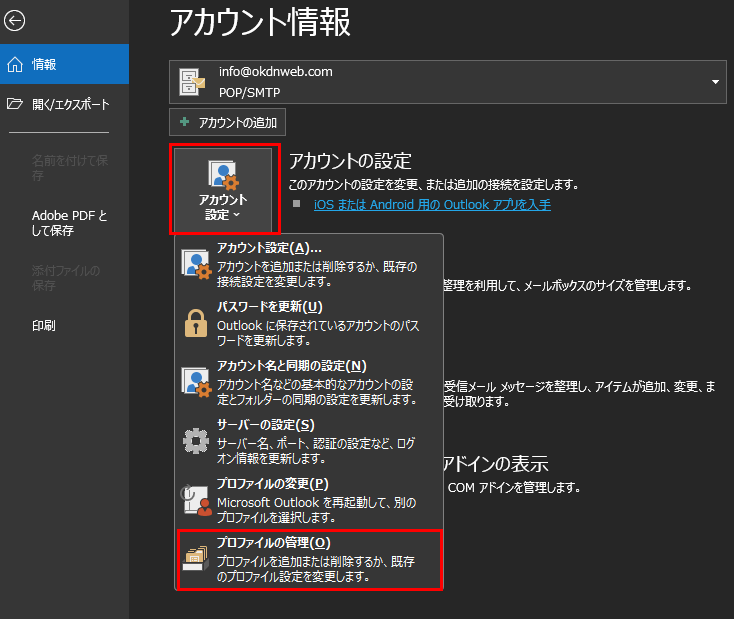This screenshot has width=734, height=619.
Task: Click the folder icon beside 開く/エクスポート
Action: tap(15, 104)
